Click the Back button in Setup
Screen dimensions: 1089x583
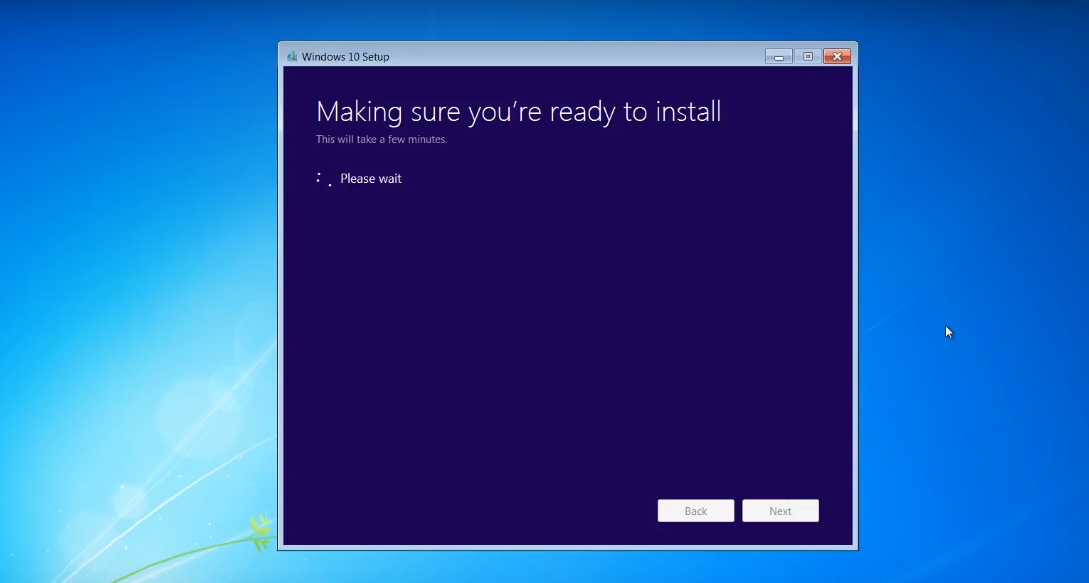pyautogui.click(x=695, y=511)
